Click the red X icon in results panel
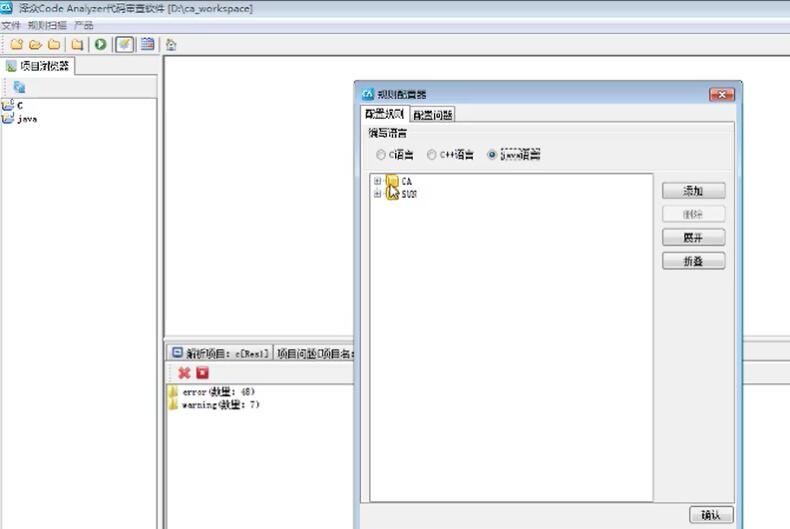 click(184, 372)
